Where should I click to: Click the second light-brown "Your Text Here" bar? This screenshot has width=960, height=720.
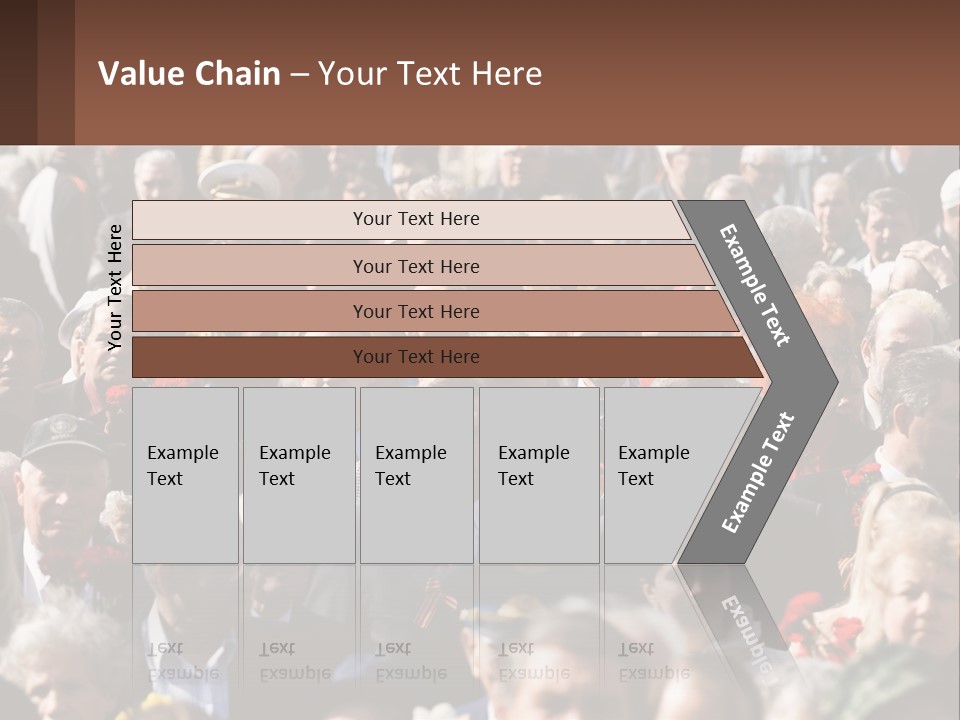point(416,266)
